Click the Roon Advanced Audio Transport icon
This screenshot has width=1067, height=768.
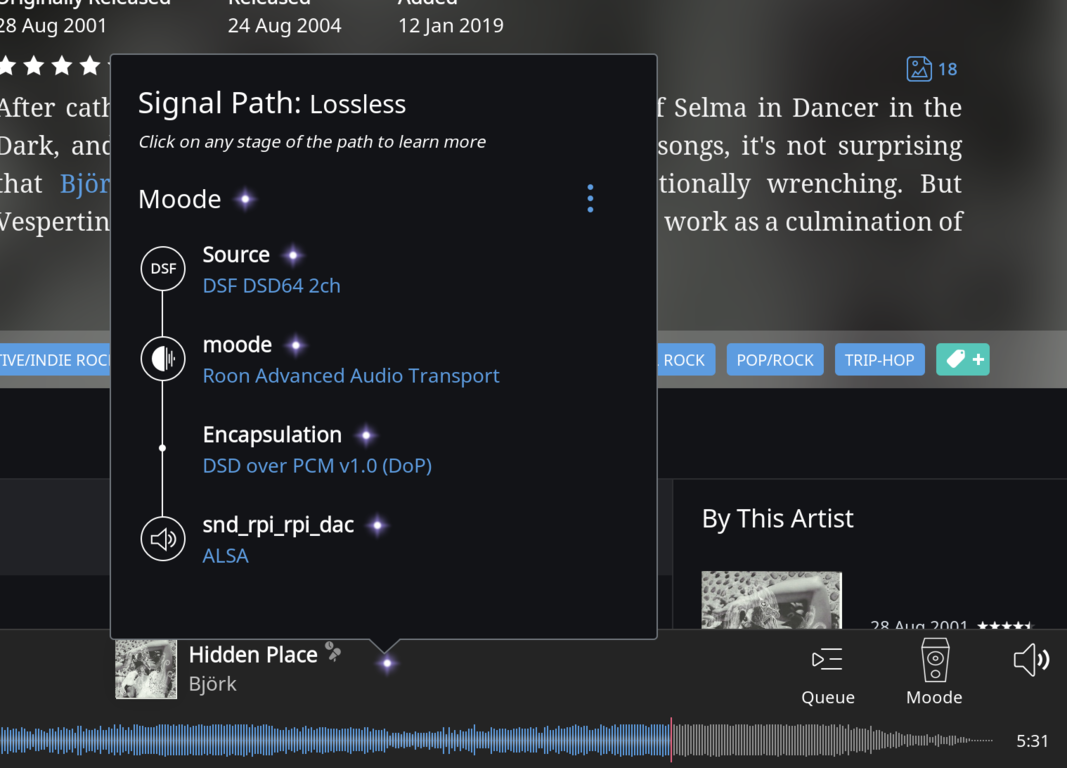pos(163,358)
